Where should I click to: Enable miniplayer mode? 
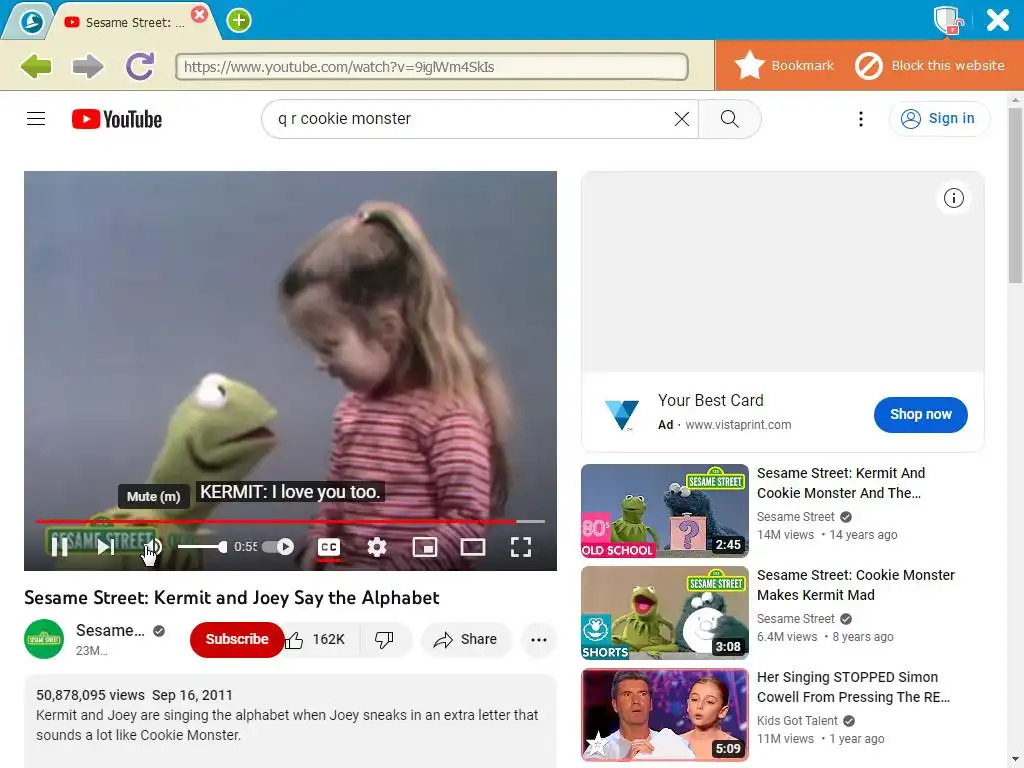click(x=424, y=547)
